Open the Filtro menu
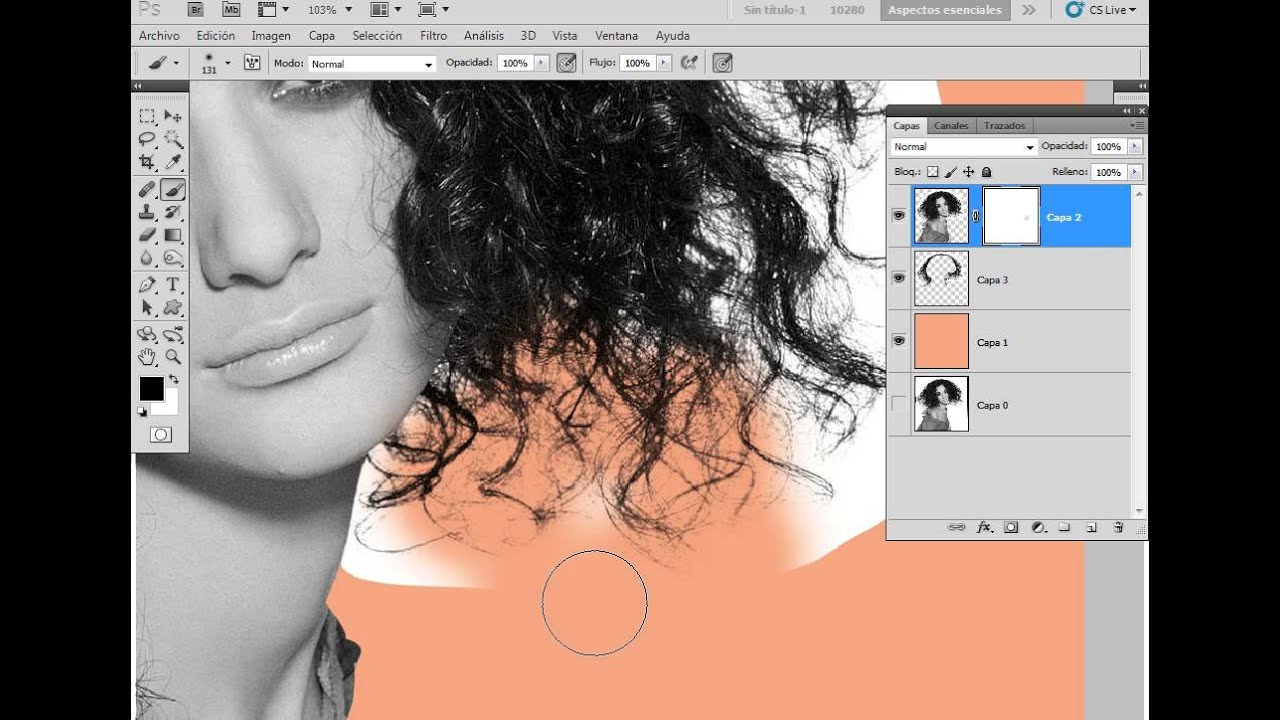 433,36
